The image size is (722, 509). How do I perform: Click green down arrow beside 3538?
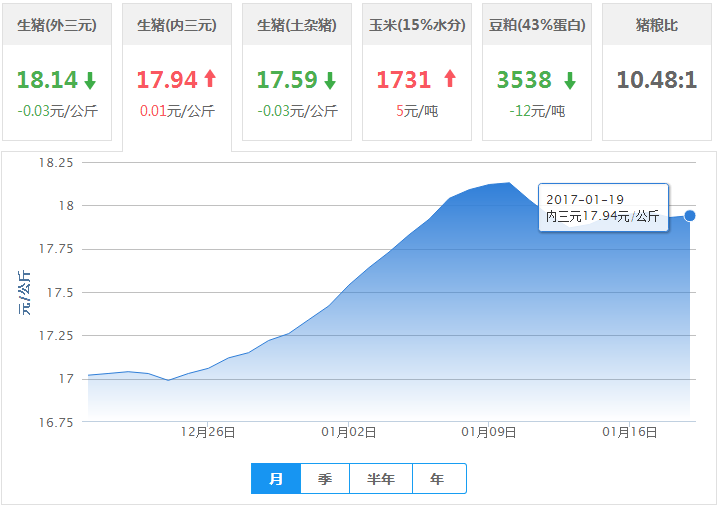pos(569,81)
